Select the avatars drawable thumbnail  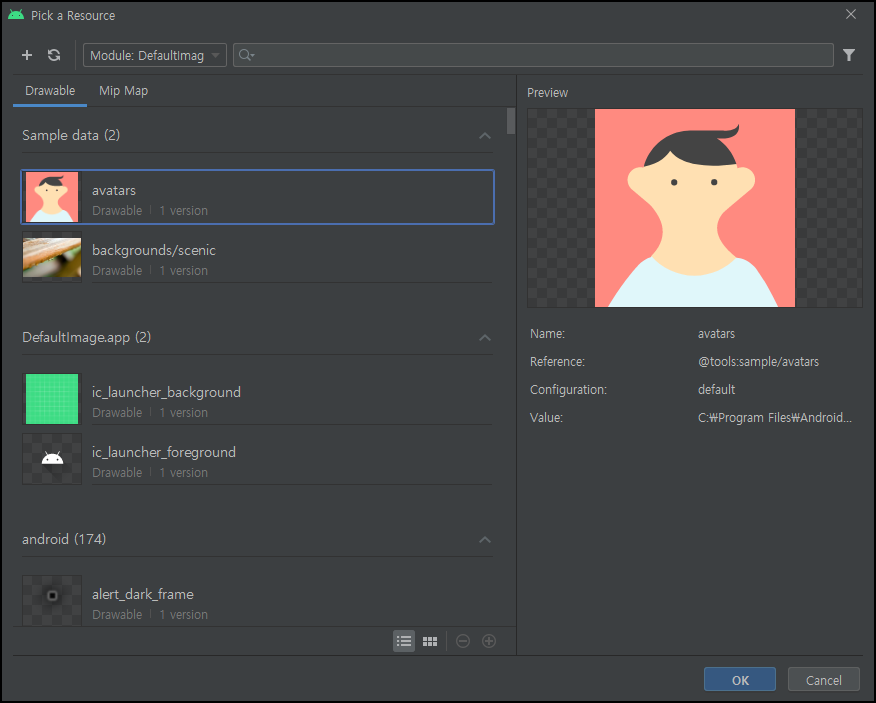[x=52, y=197]
